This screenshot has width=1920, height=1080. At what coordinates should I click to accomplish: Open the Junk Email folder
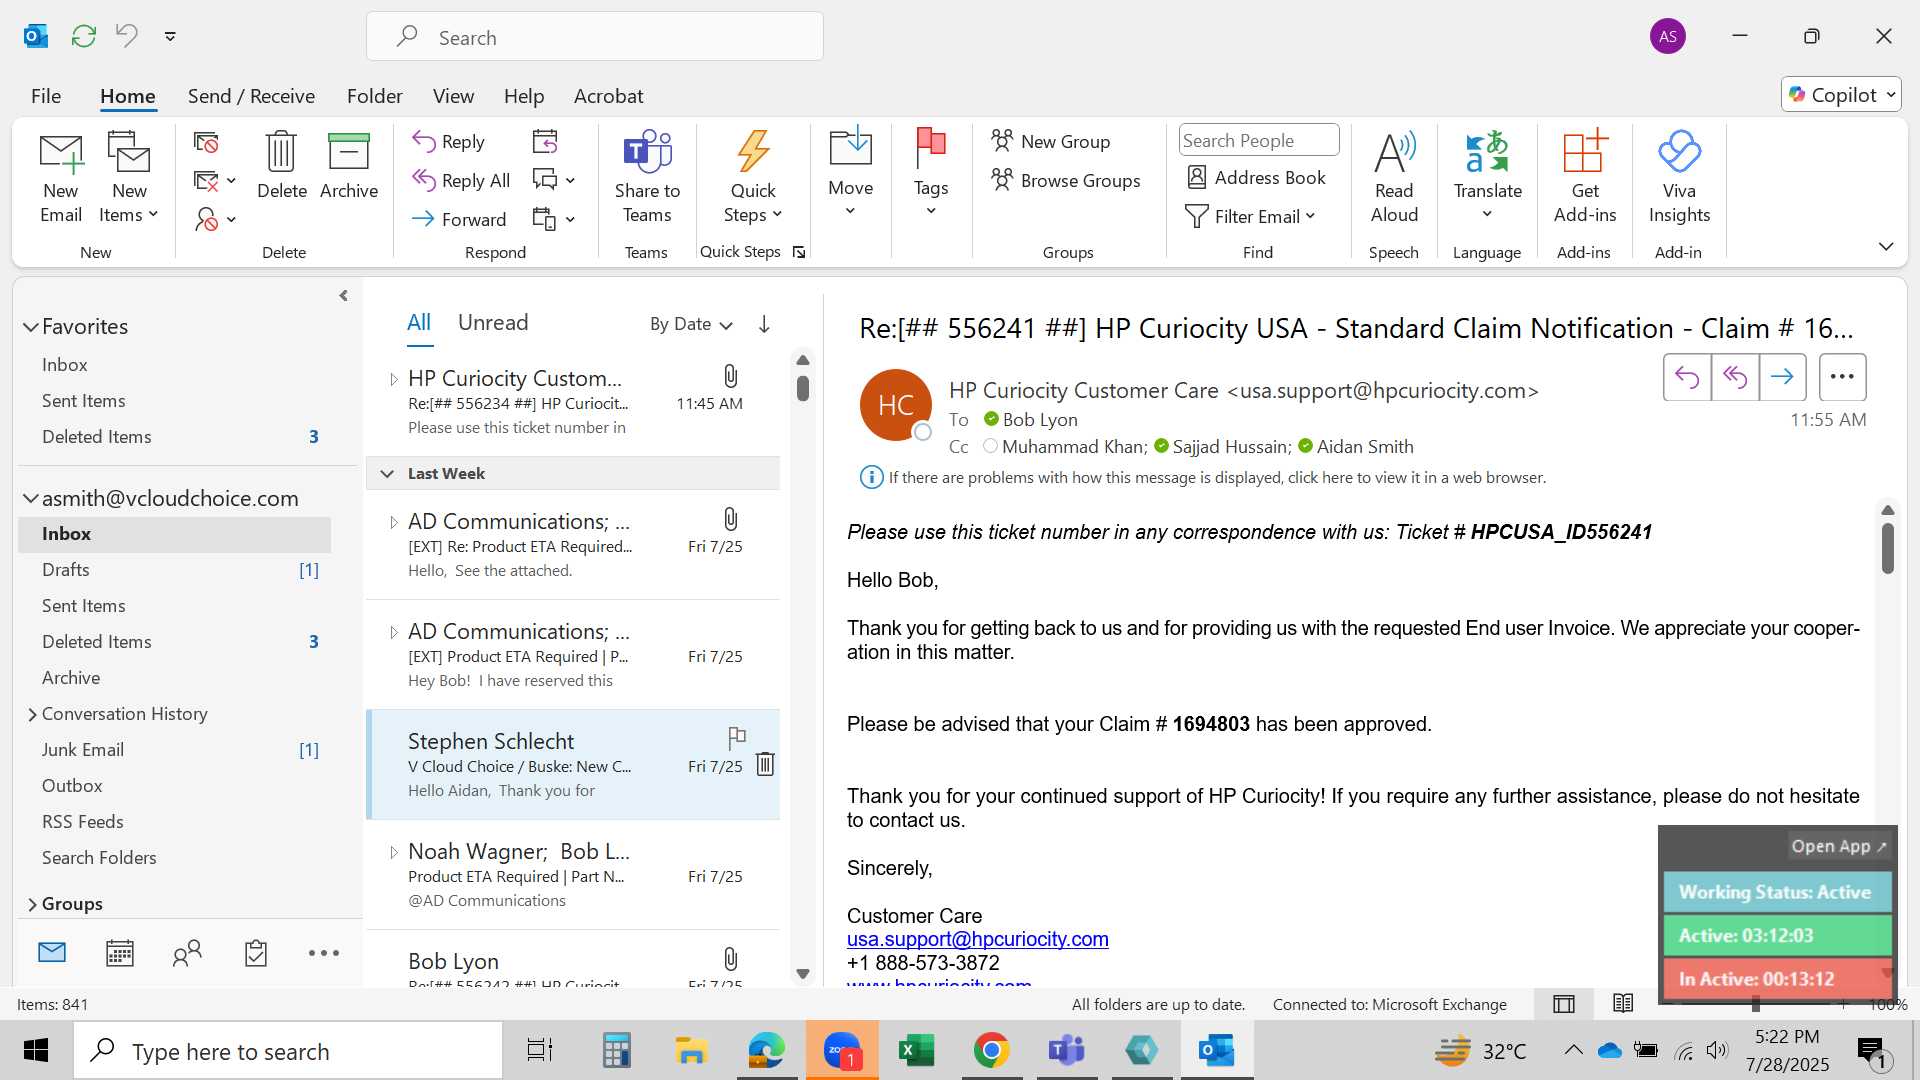(174, 750)
